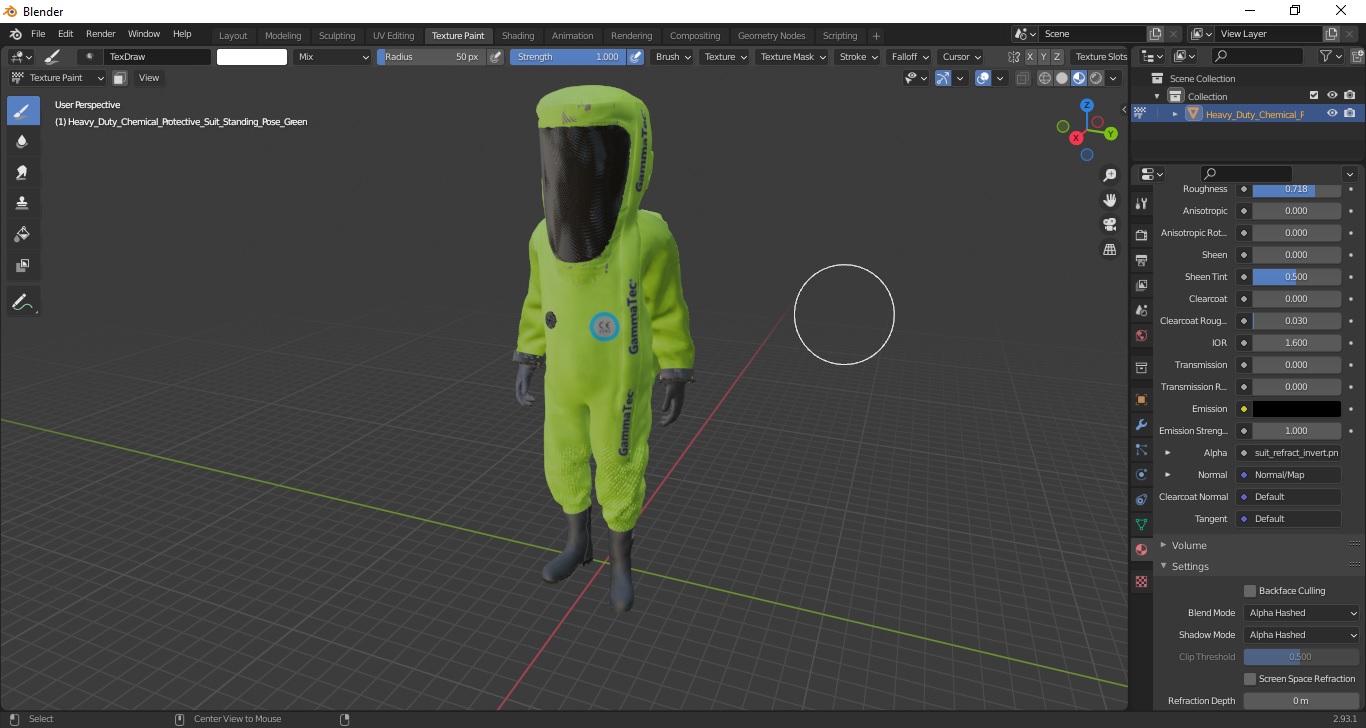This screenshot has height=728, width=1366.
Task: Open the World properties tab icon
Action: click(1141, 335)
